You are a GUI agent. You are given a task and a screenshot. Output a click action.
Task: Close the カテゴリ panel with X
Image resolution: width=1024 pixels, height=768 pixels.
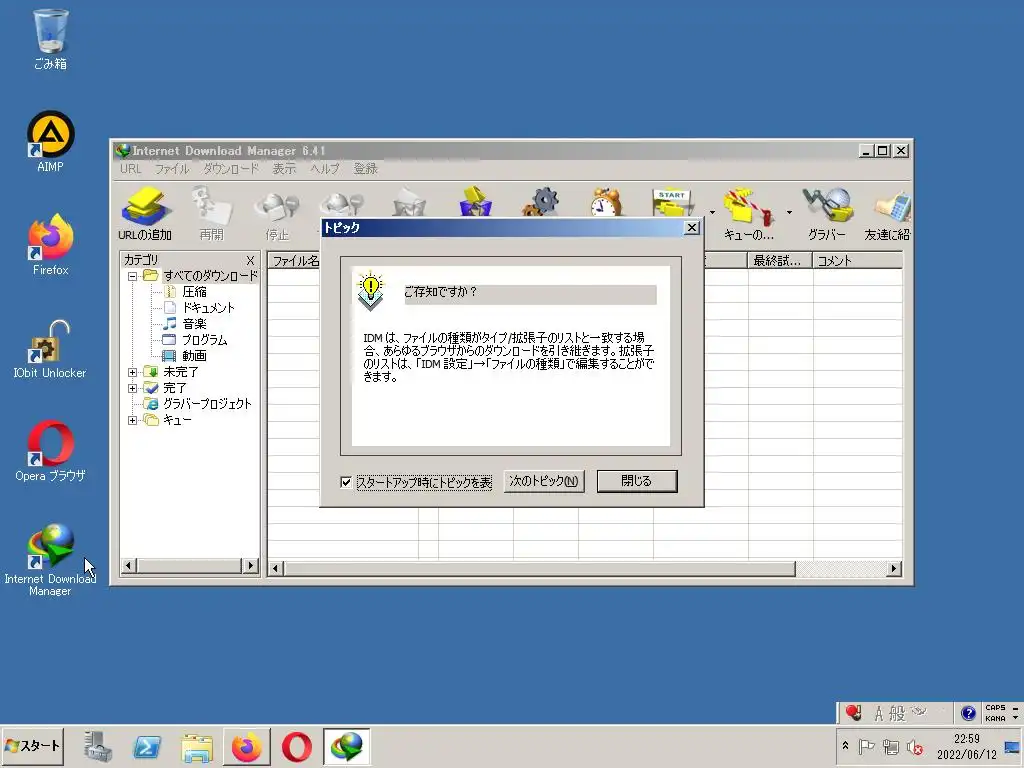pos(250,260)
